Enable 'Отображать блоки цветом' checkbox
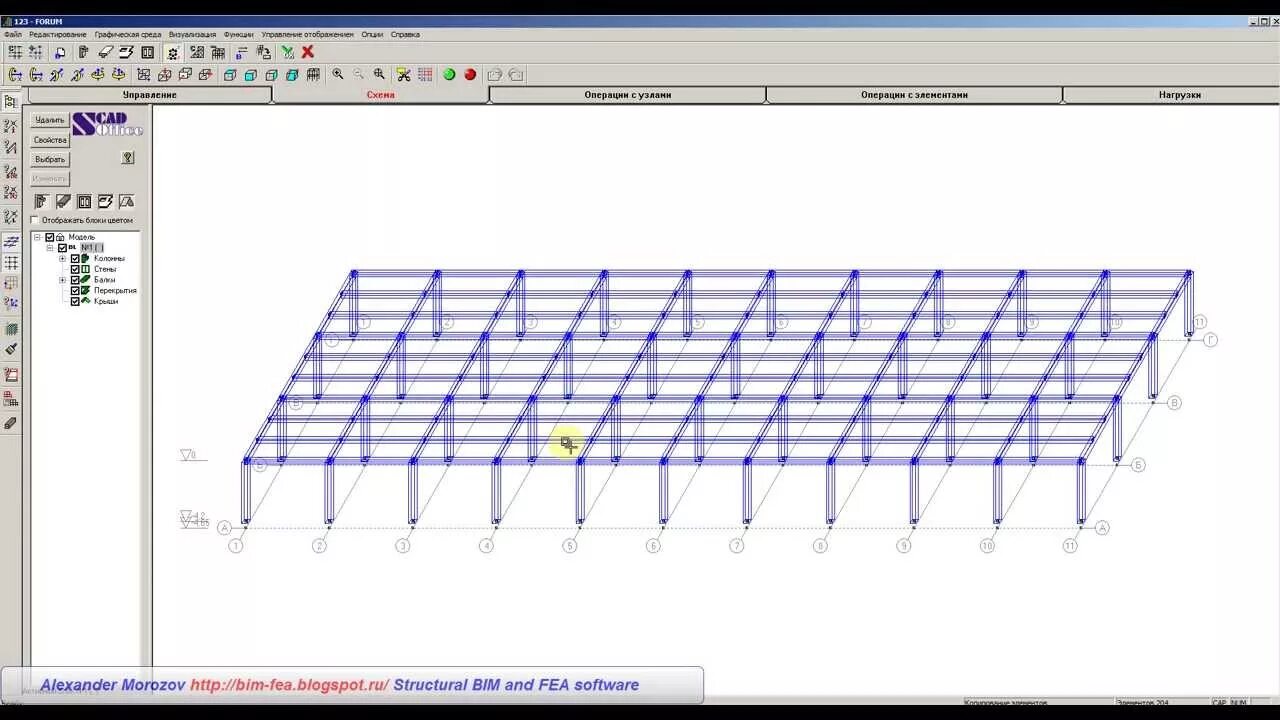The height and width of the screenshot is (720, 1280). 35,220
